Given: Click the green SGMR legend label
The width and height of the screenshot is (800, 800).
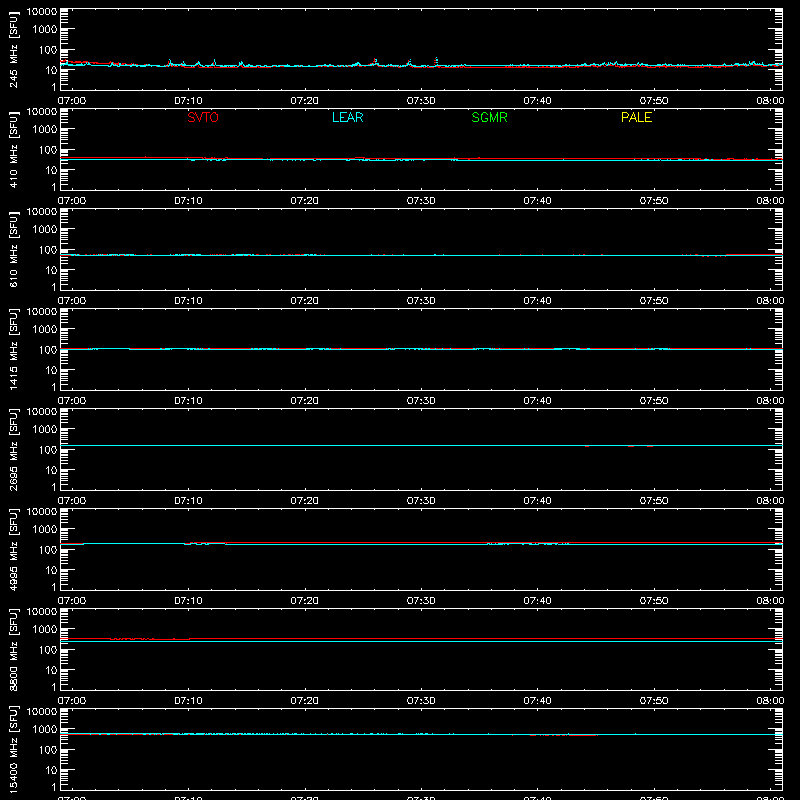Looking at the screenshot, I should pyautogui.click(x=489, y=117).
